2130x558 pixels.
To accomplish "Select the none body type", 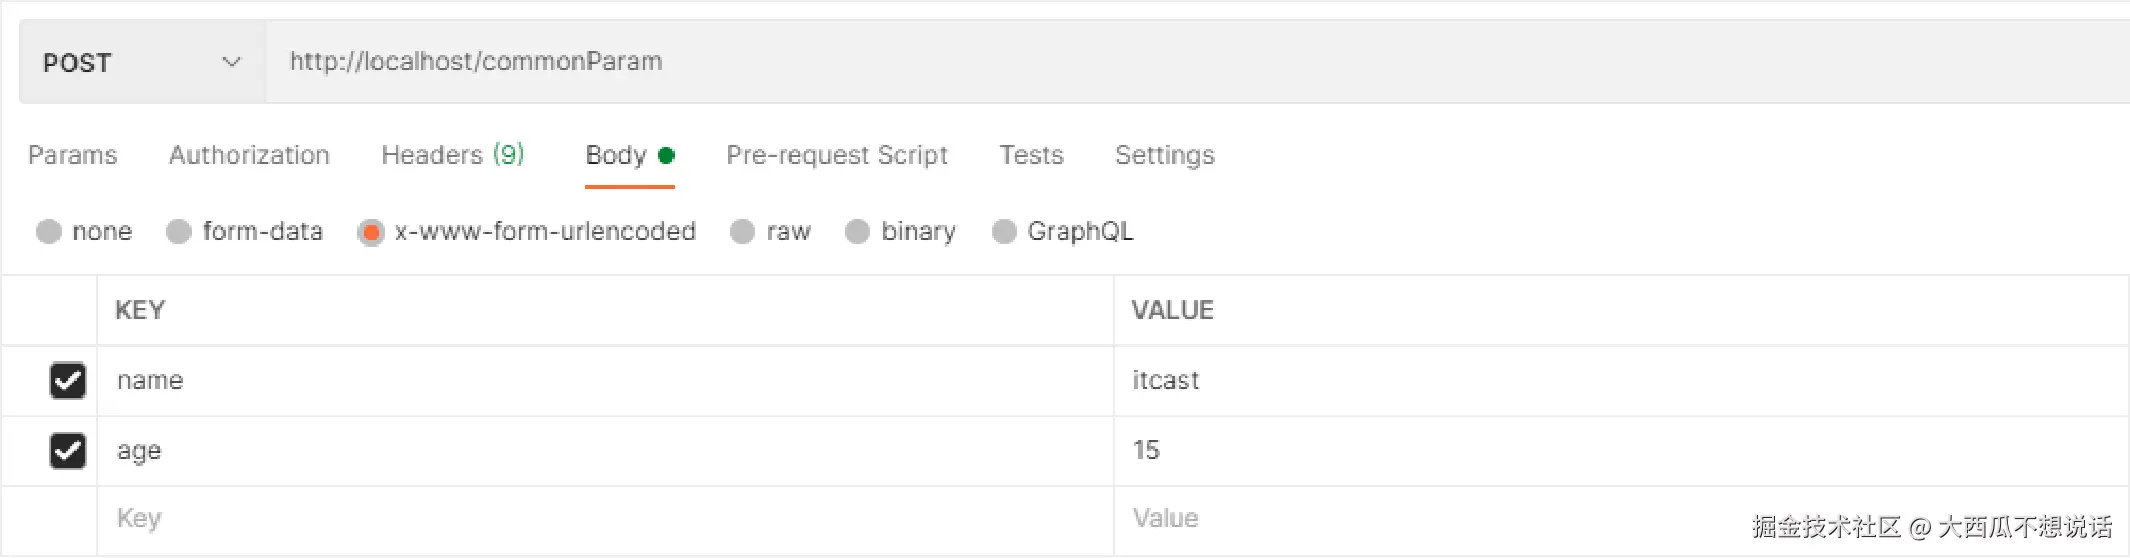I will point(49,232).
